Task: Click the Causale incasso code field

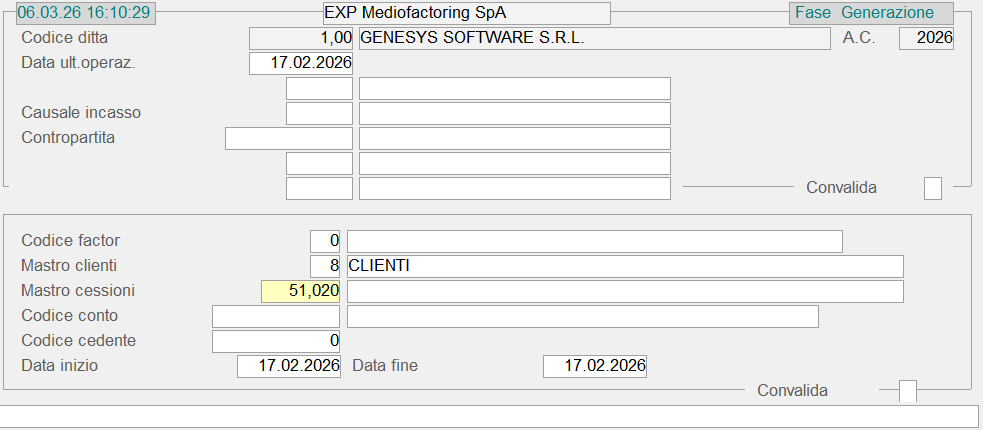Action: coord(319,114)
